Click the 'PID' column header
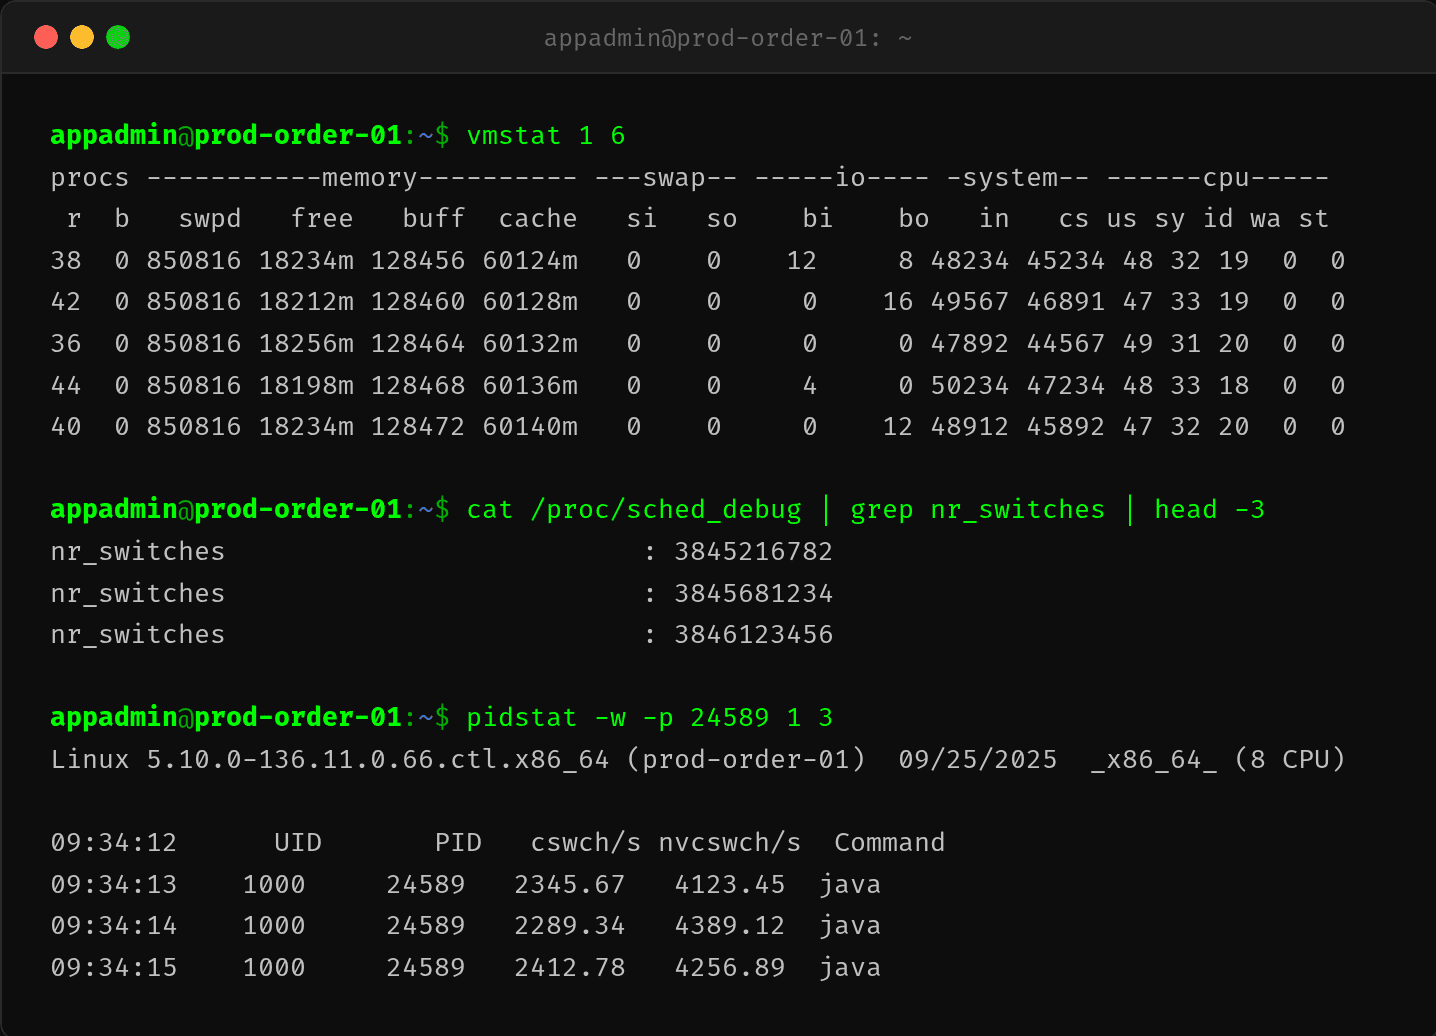The width and height of the screenshot is (1436, 1036). coord(458,842)
